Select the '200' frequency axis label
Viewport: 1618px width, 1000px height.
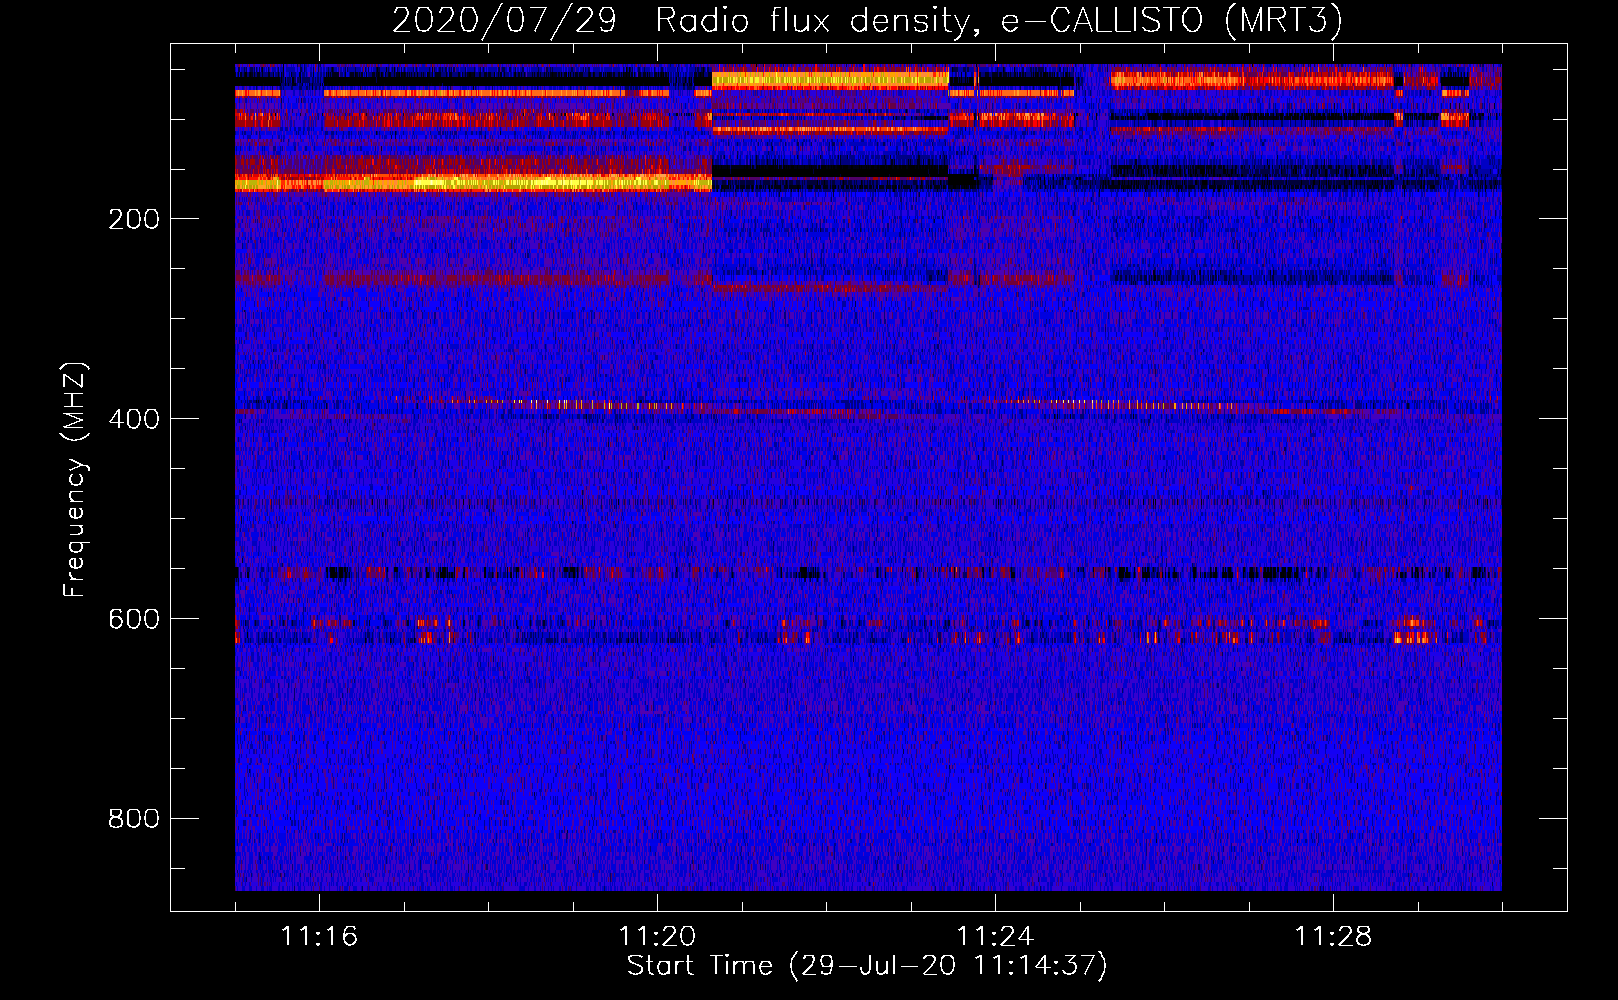tap(133, 219)
